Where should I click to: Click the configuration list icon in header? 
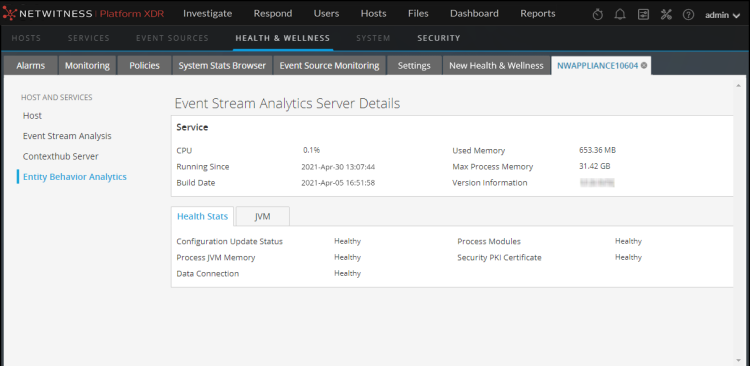coord(643,14)
